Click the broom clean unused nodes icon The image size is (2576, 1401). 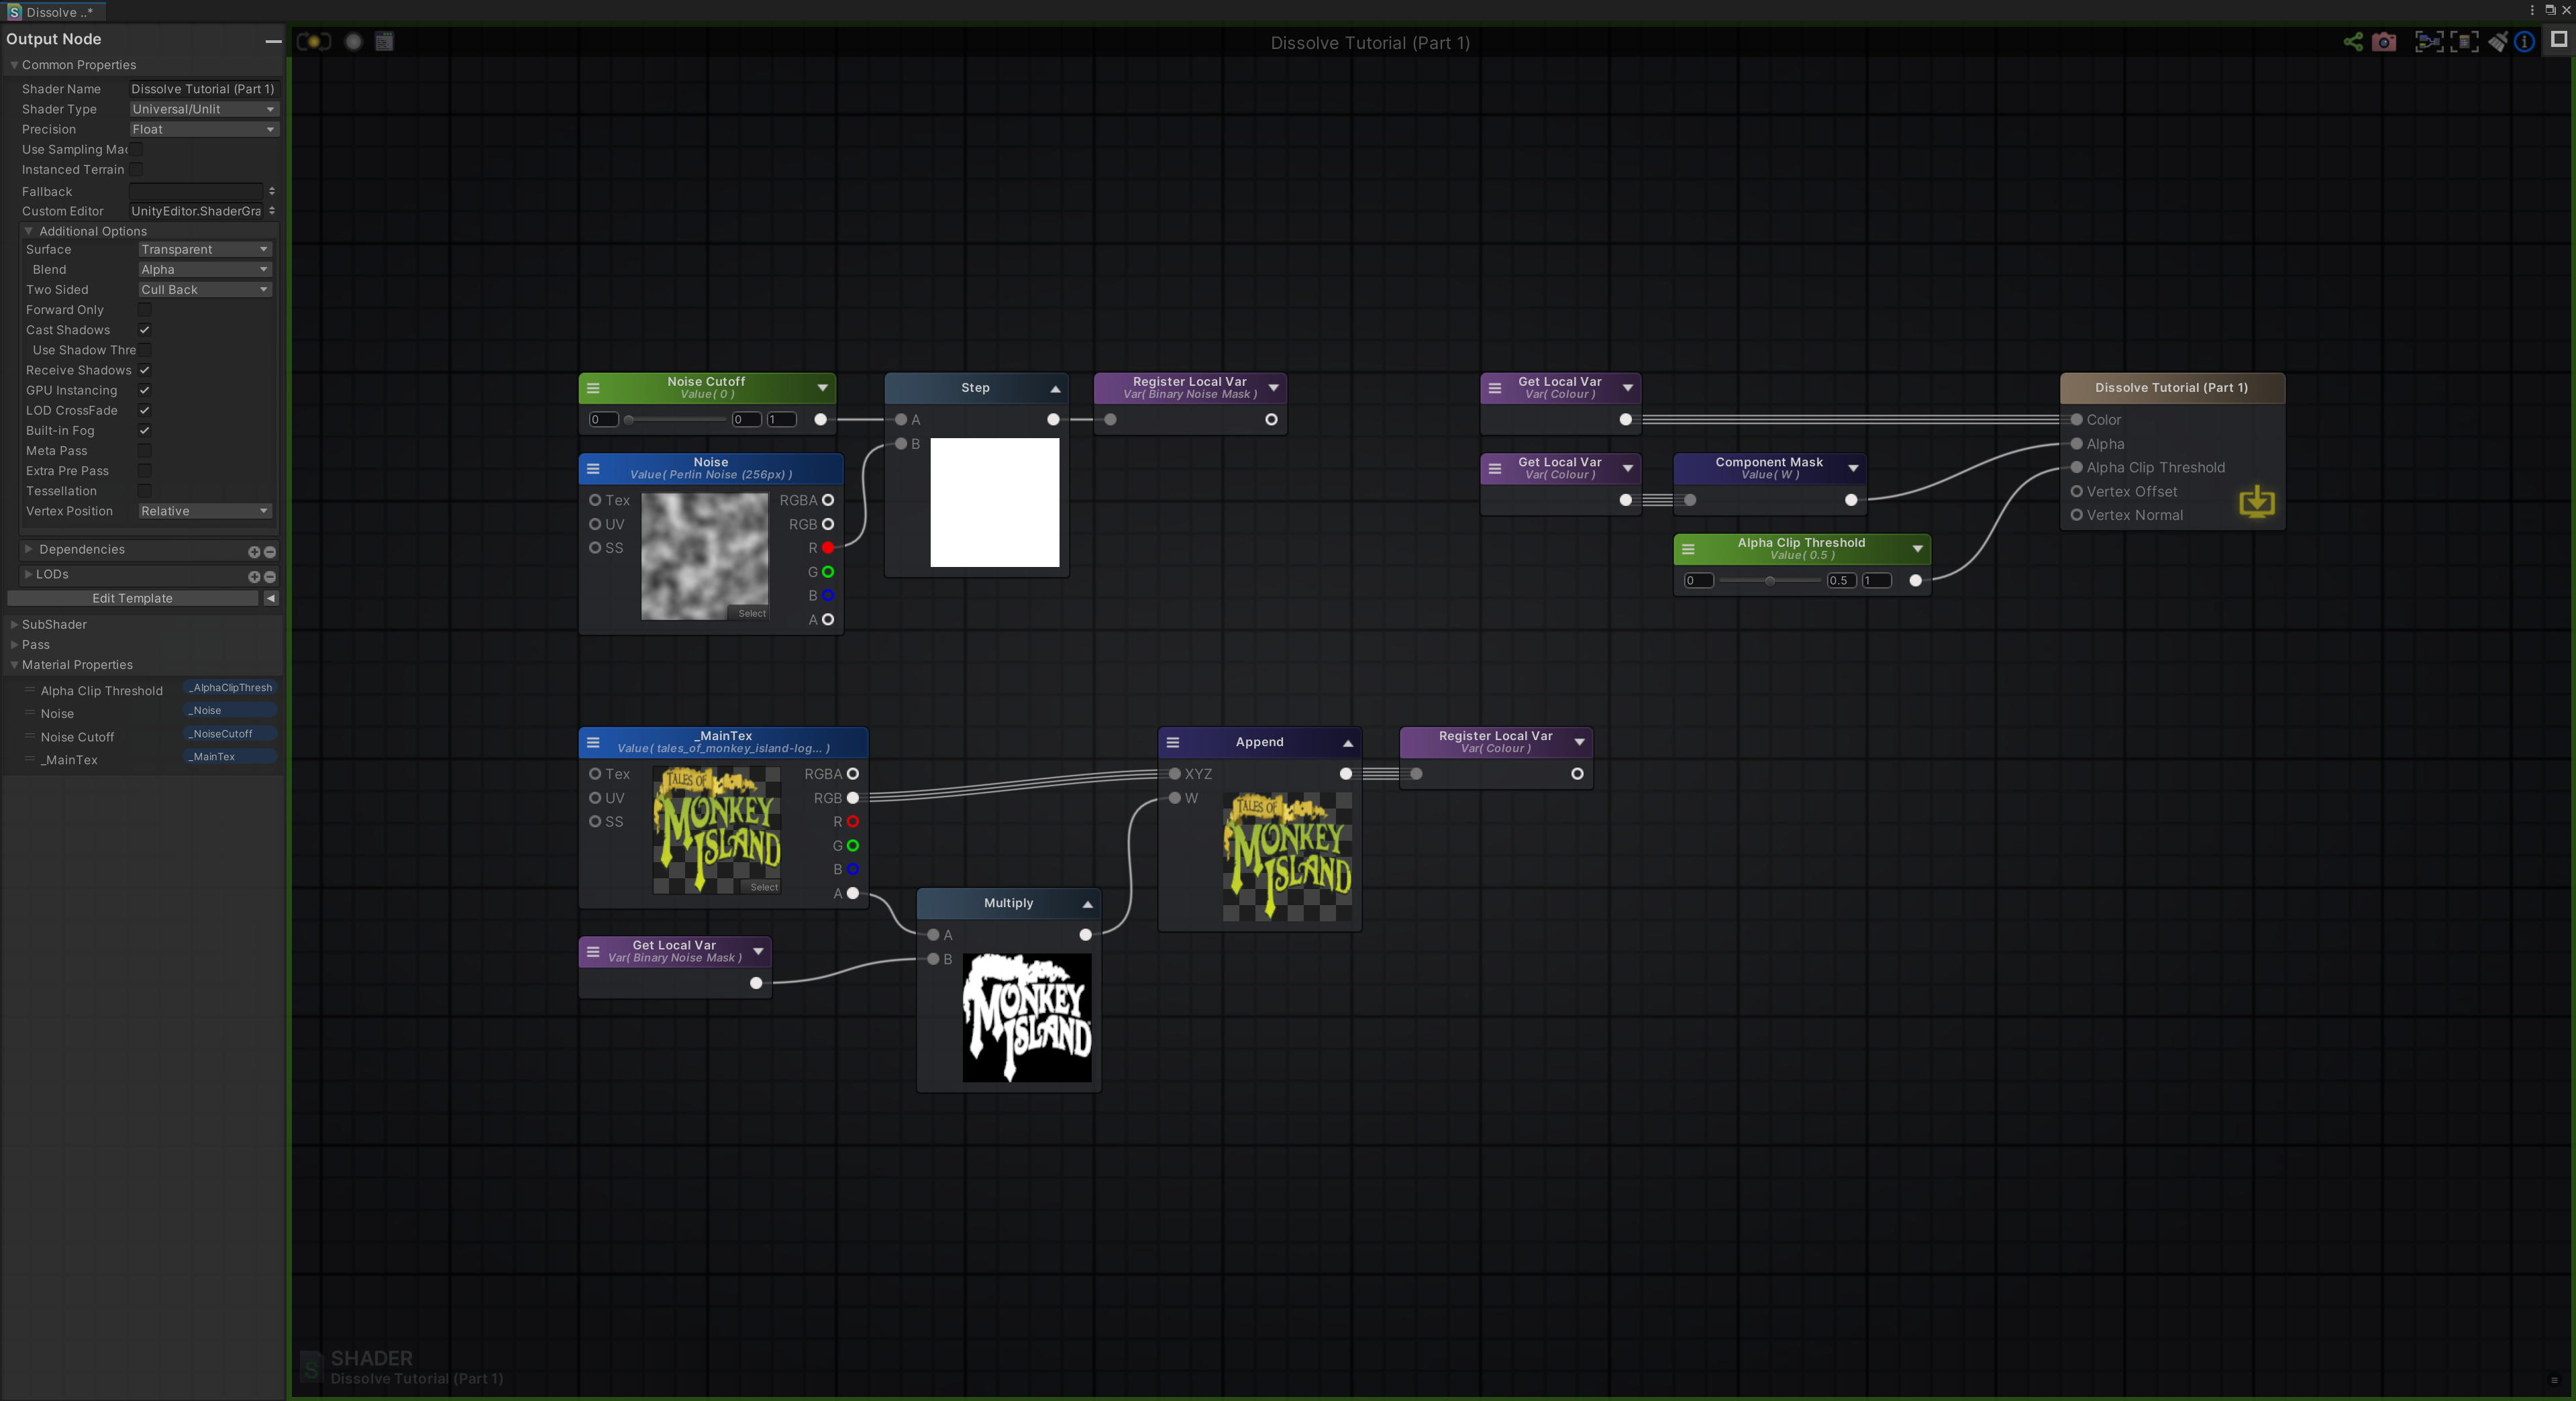[x=2497, y=42]
